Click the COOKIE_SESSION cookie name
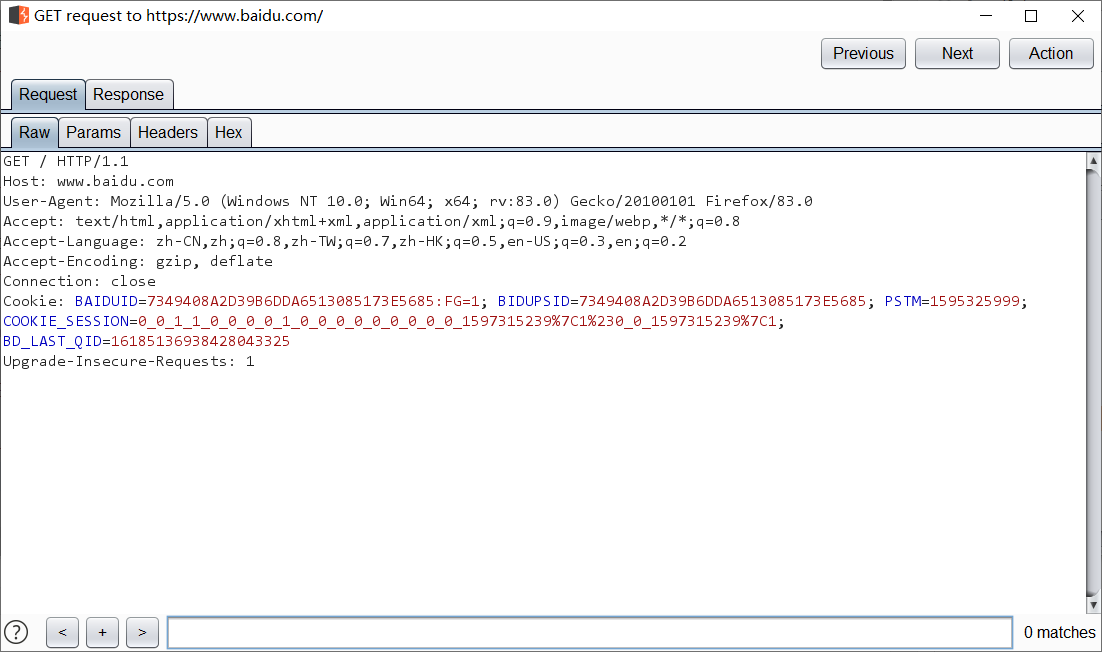 coord(66,321)
